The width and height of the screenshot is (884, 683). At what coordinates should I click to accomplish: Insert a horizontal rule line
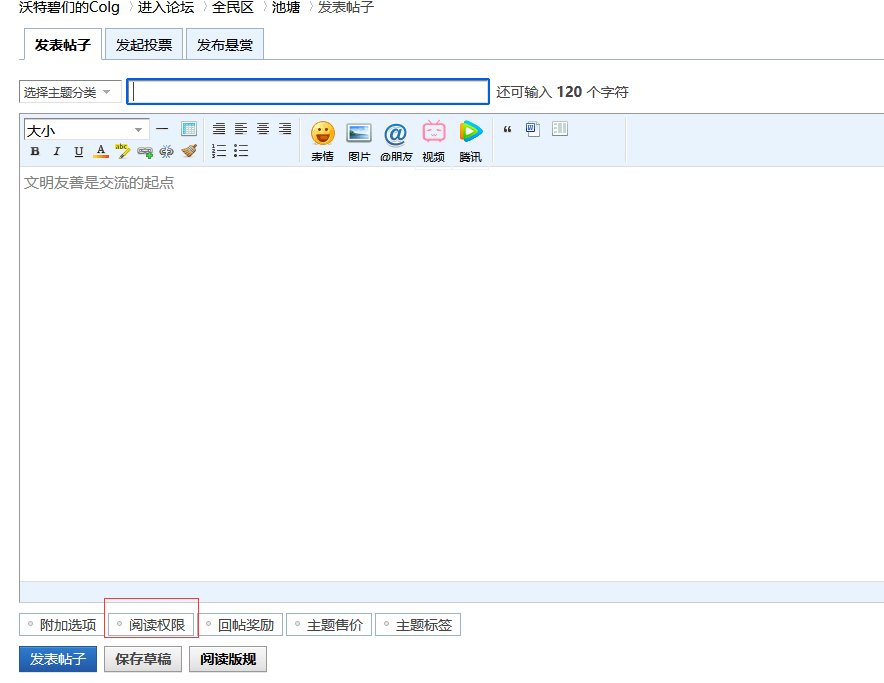(162, 129)
